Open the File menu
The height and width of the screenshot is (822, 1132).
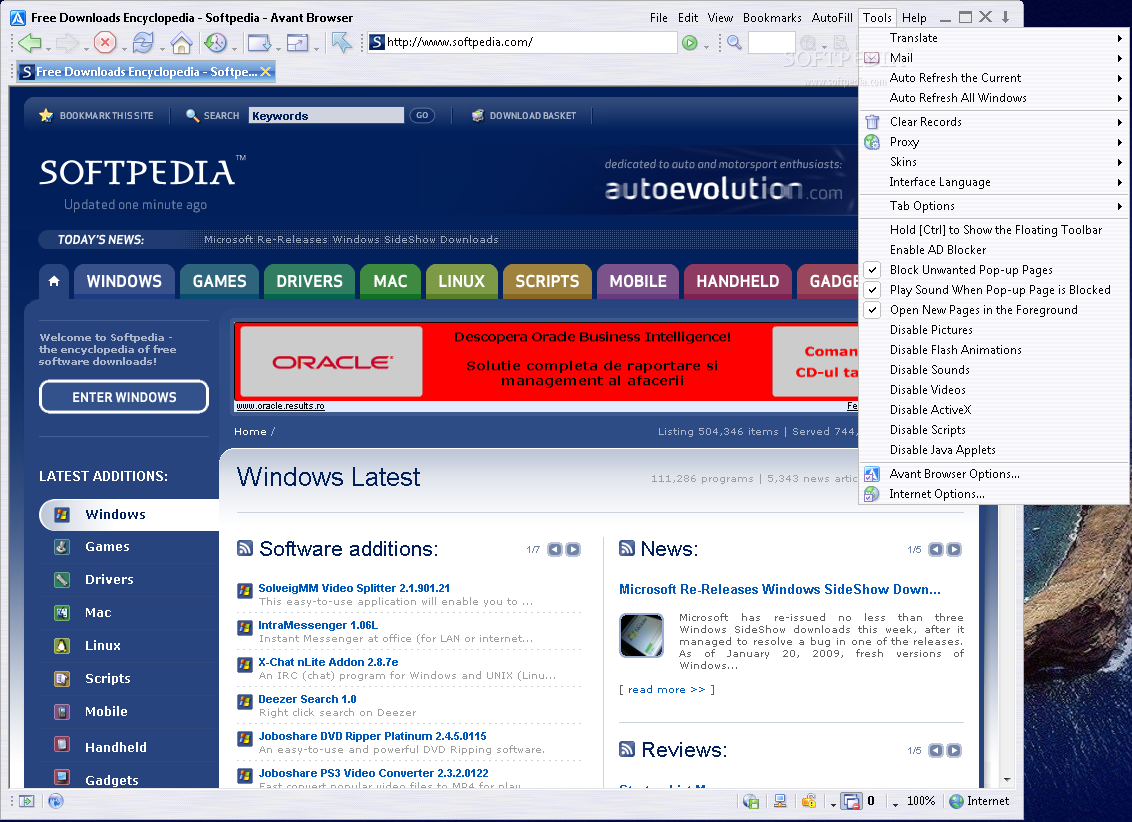click(x=658, y=18)
